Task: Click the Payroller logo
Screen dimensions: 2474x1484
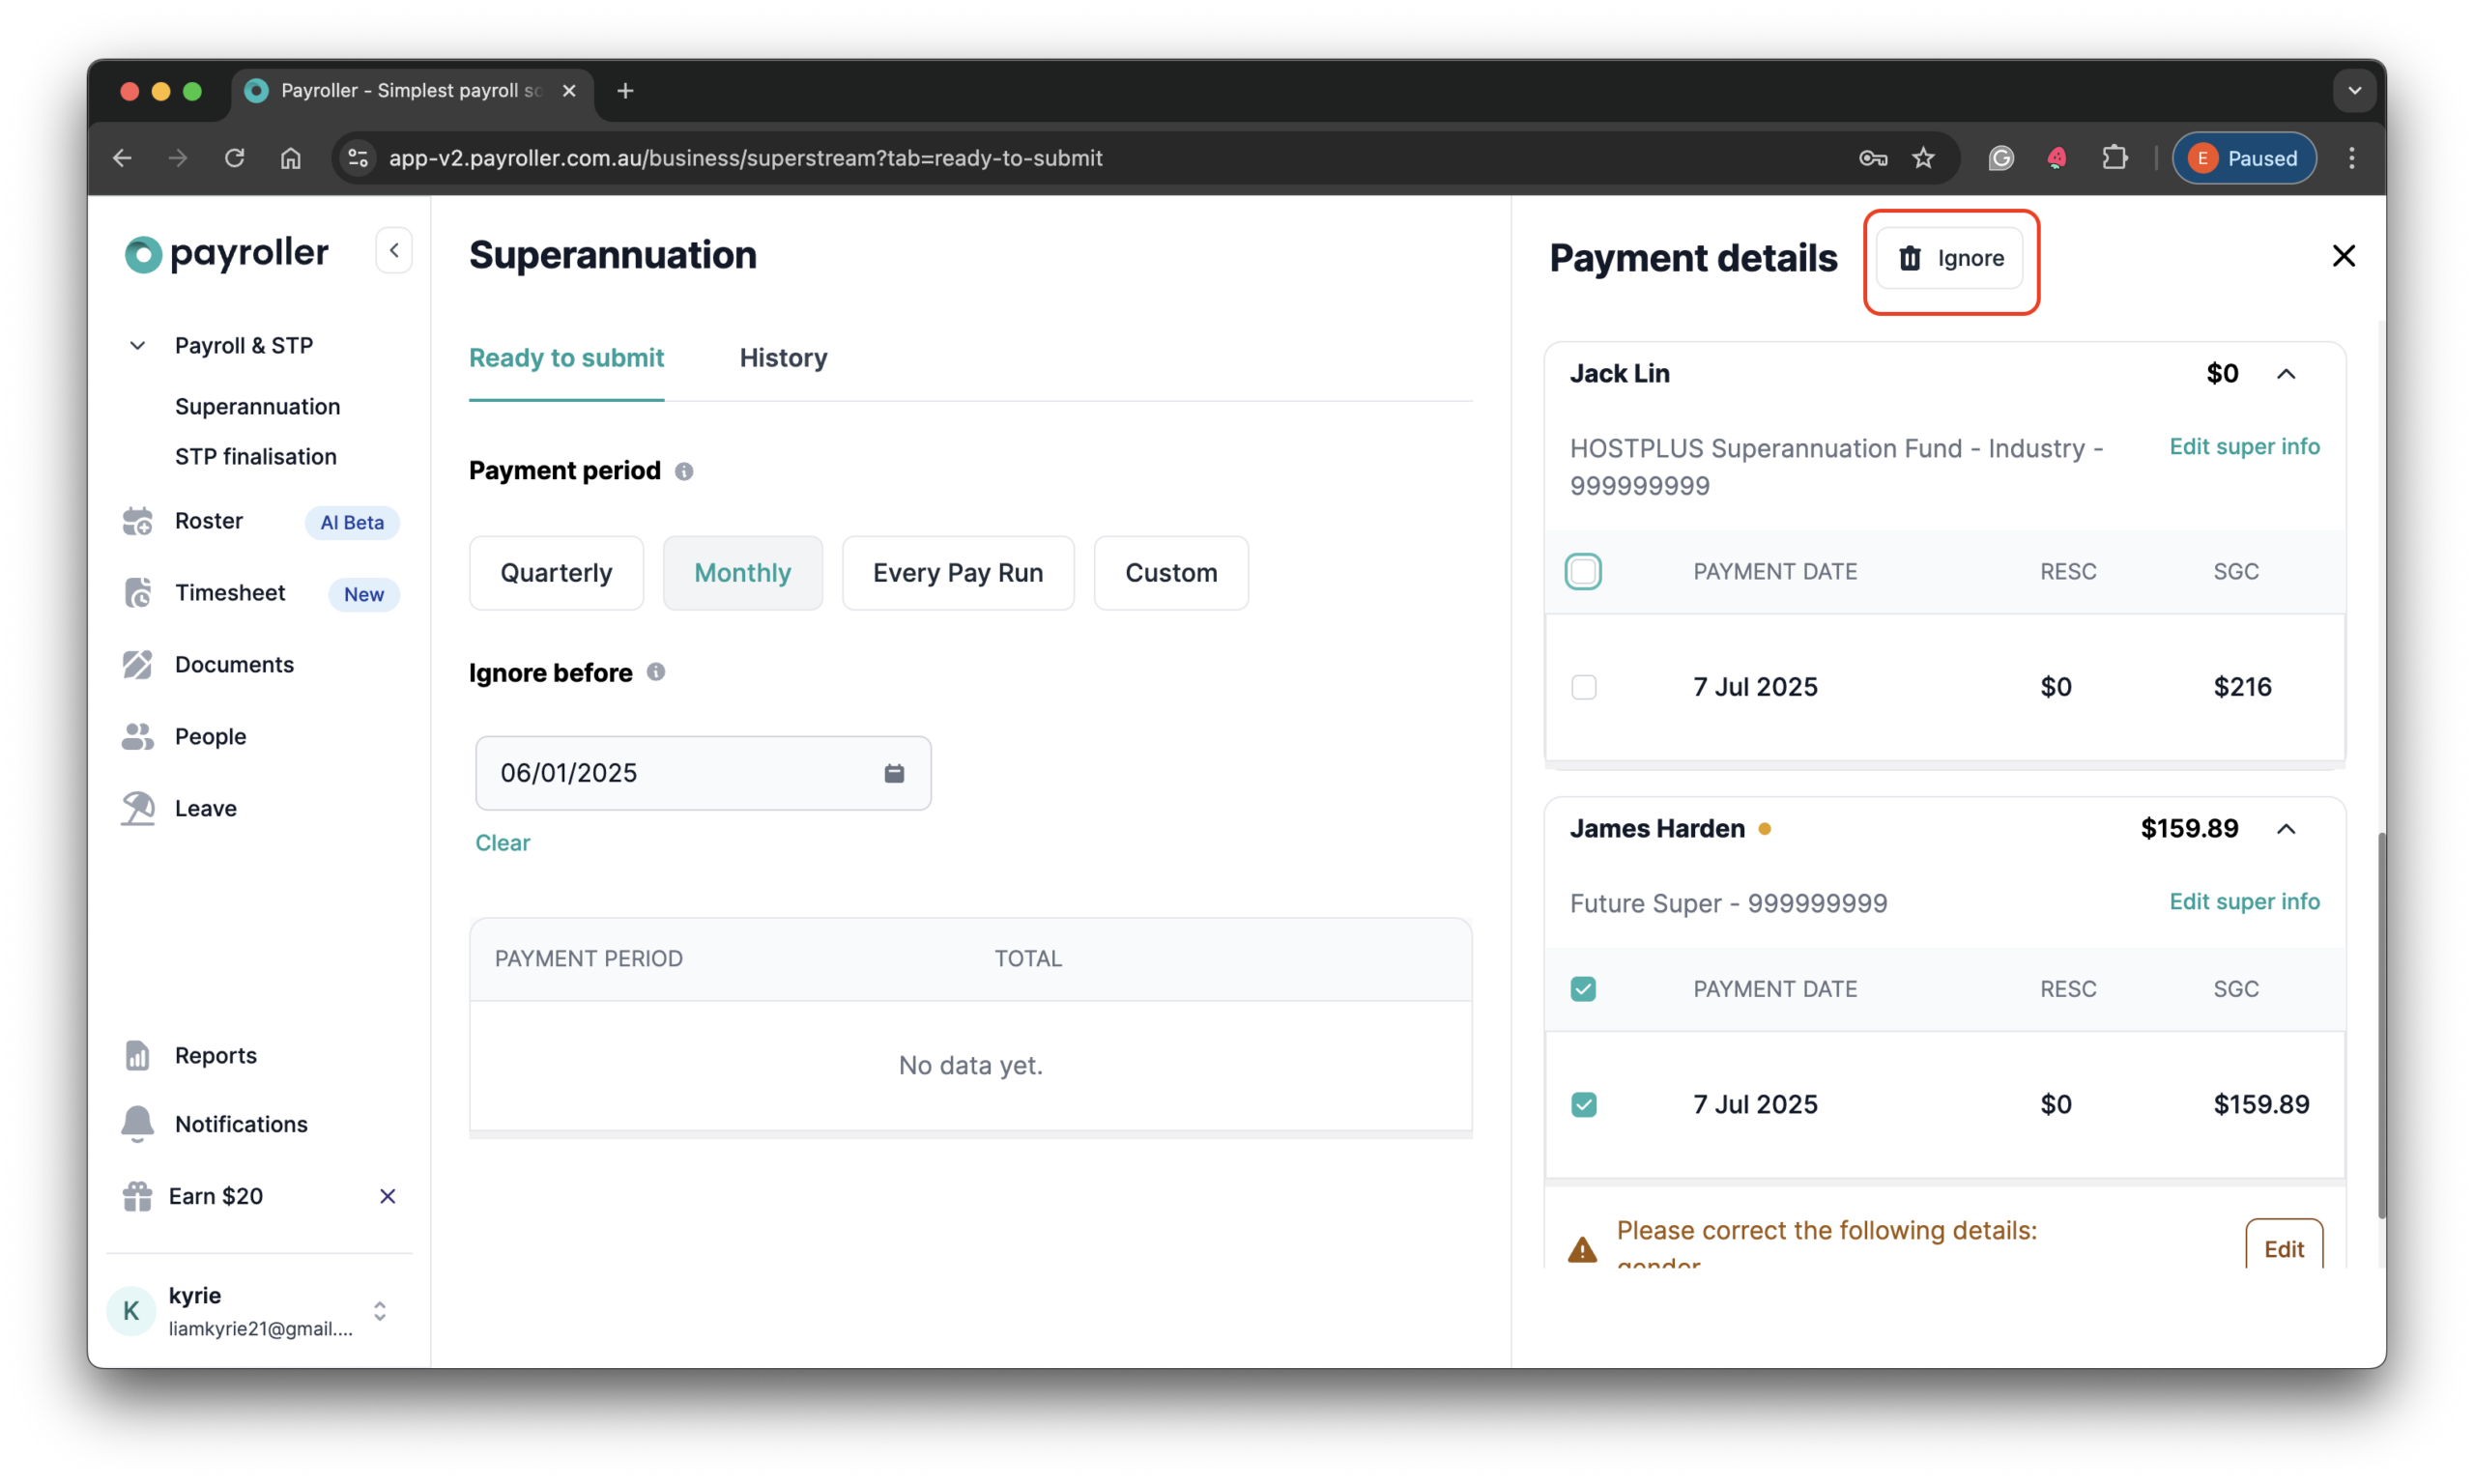Action: click(226, 253)
